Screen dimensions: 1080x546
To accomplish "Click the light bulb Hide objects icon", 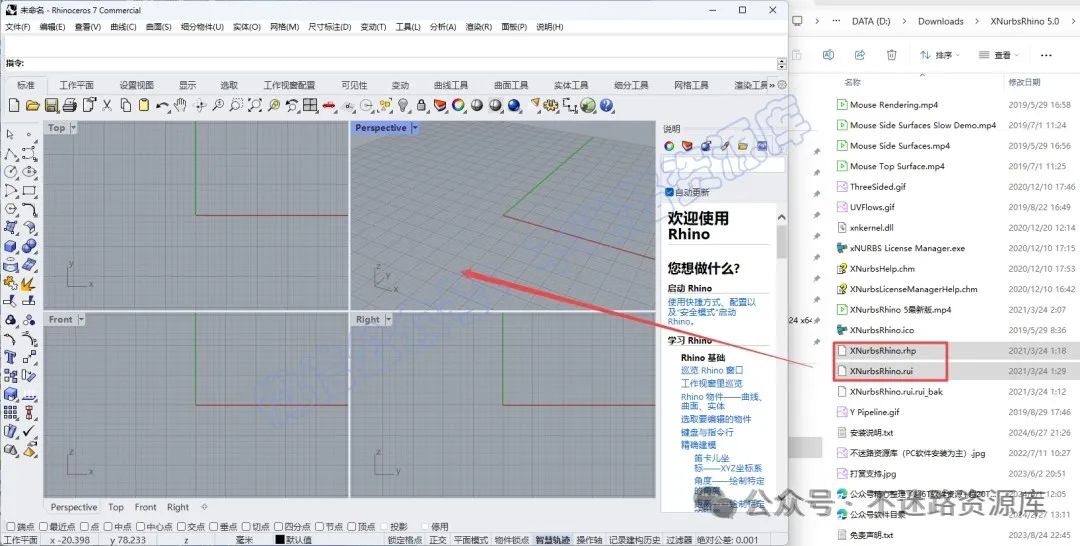I will tap(403, 105).
